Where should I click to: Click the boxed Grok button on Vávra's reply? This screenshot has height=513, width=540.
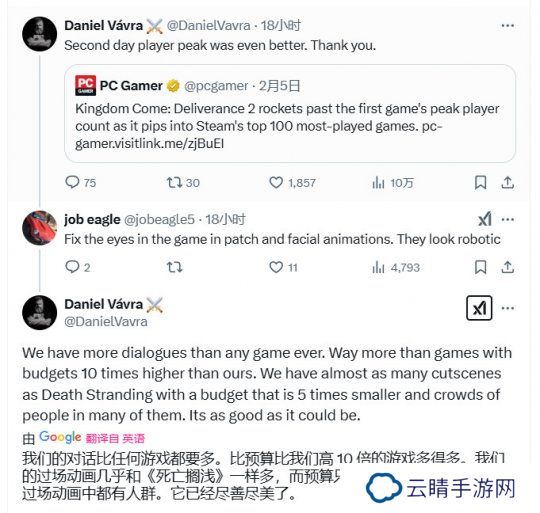pos(479,308)
